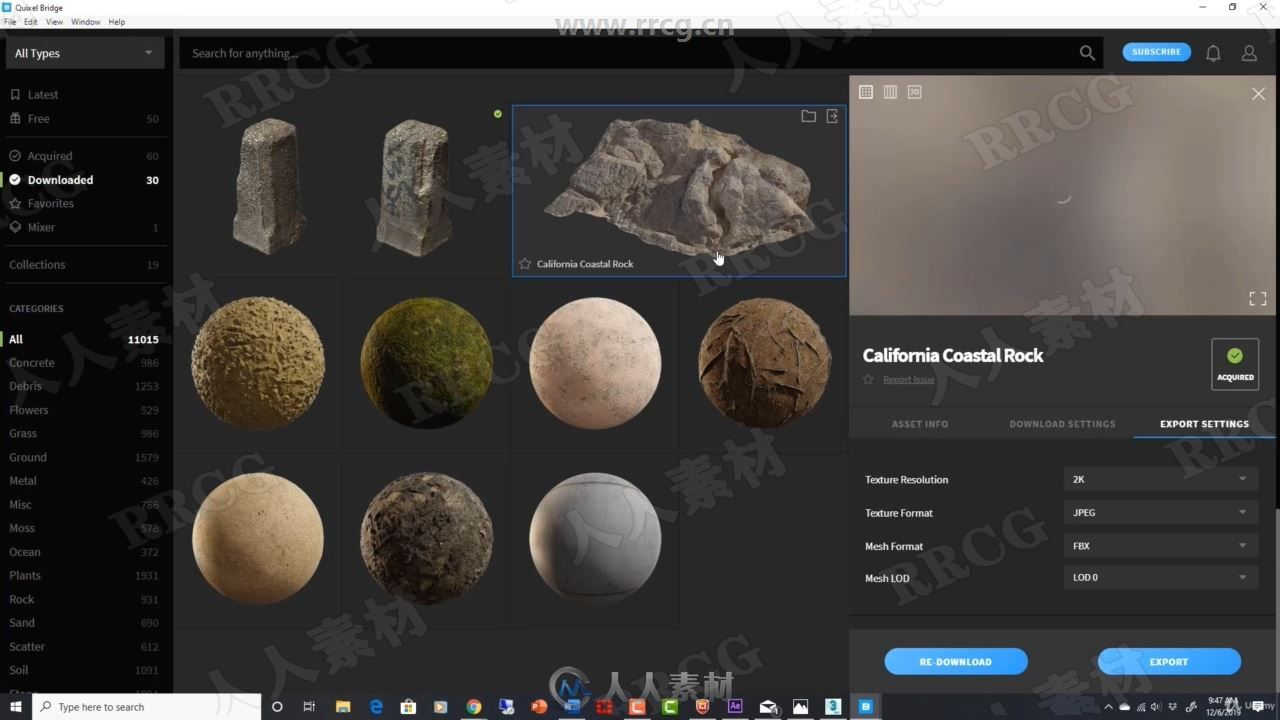Click export icon on California Coastal Rock card
1280x720 pixels.
[832, 116]
